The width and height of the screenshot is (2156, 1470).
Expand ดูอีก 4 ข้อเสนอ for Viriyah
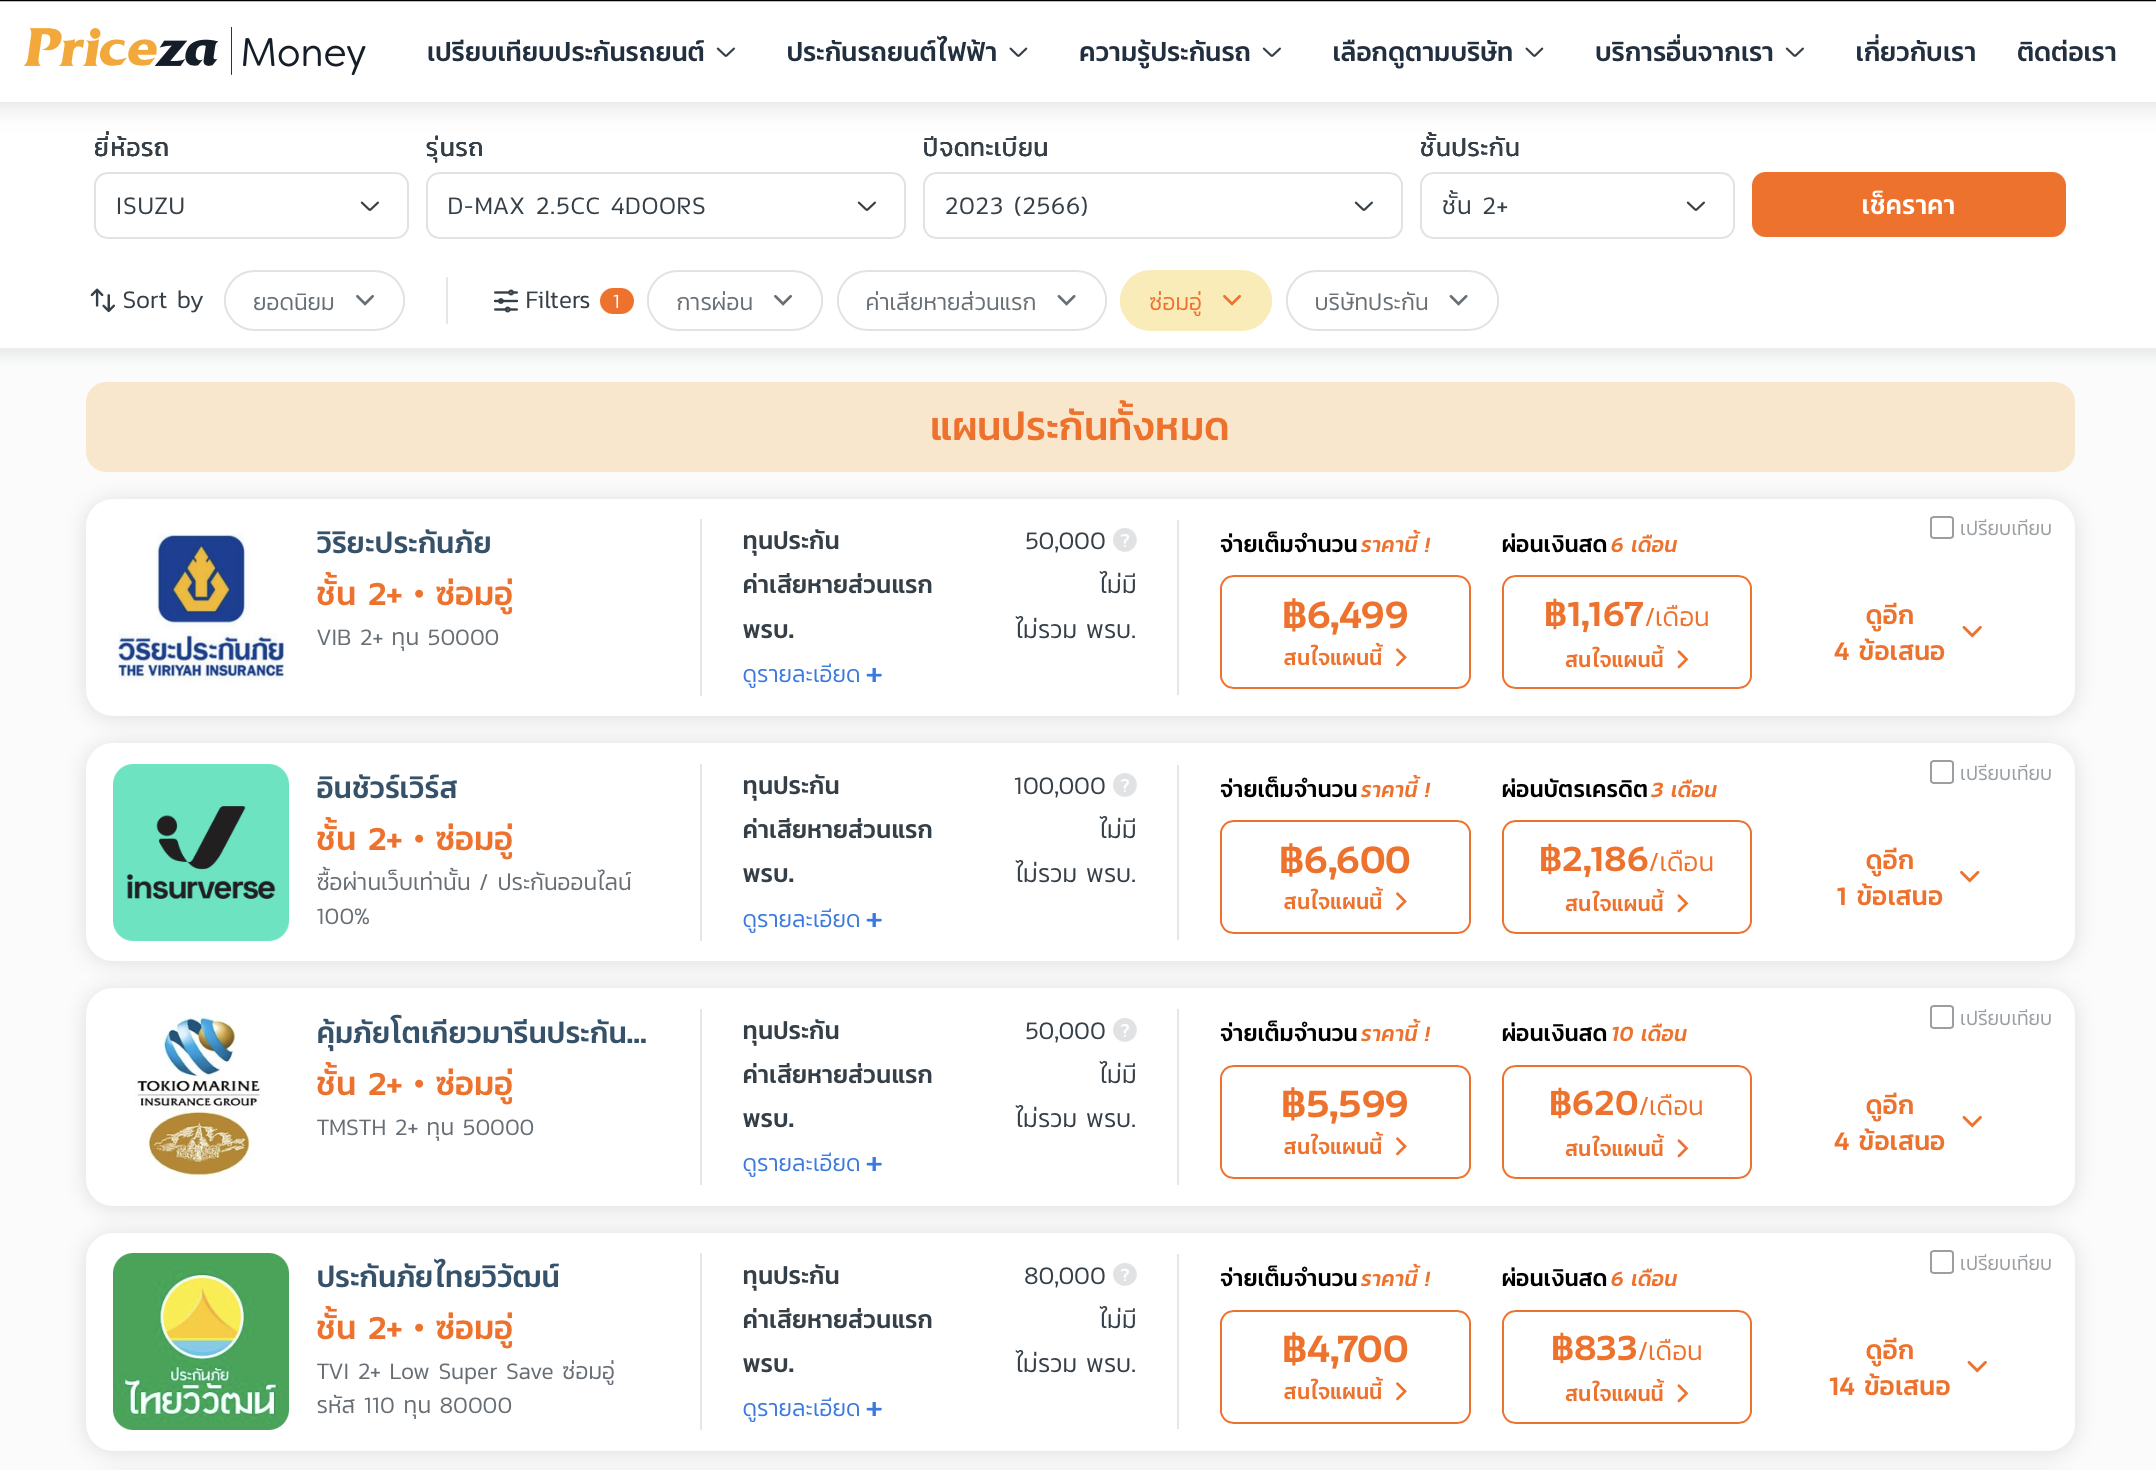click(1906, 633)
